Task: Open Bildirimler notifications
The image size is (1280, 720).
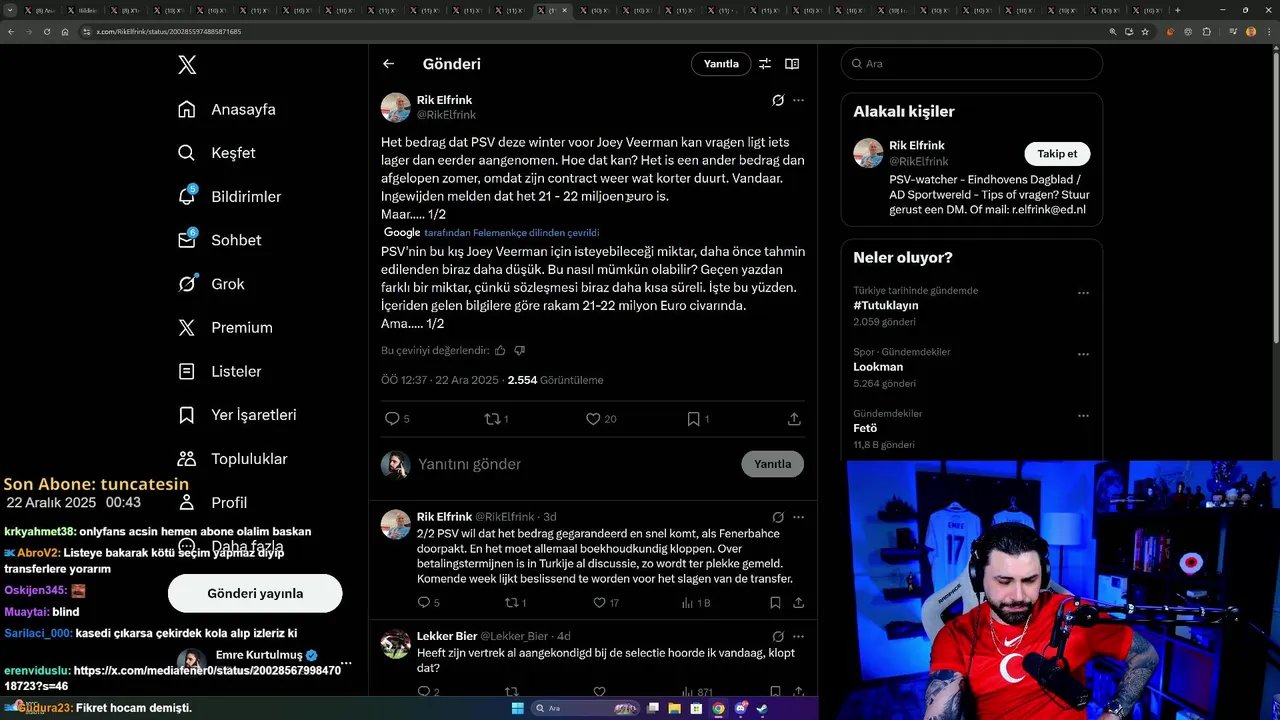Action: (x=229, y=196)
